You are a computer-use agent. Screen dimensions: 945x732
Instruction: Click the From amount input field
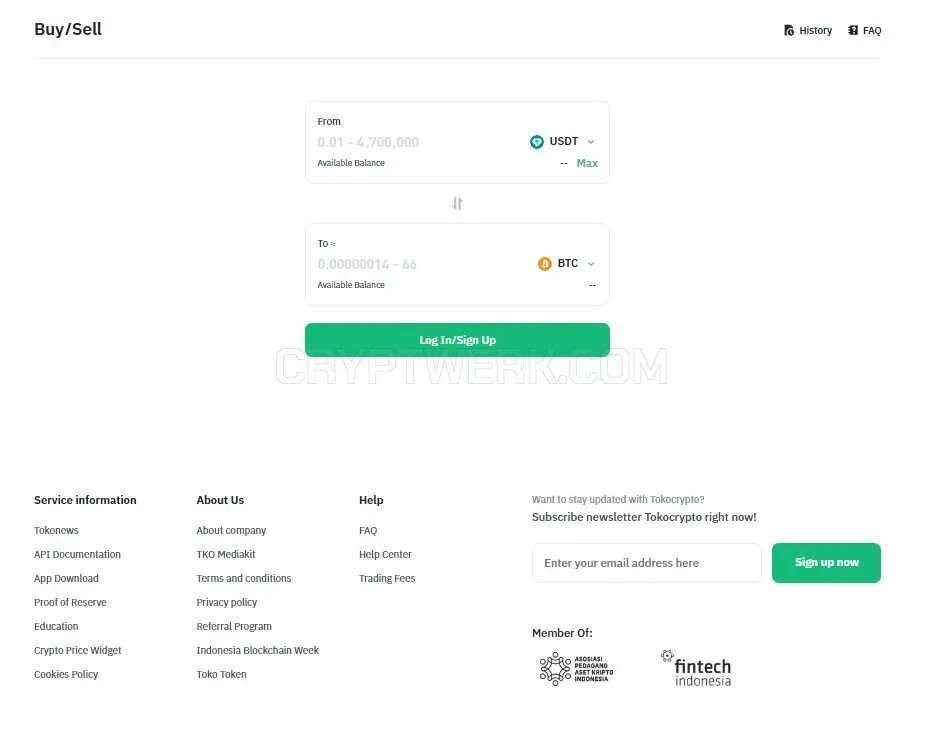[416, 142]
